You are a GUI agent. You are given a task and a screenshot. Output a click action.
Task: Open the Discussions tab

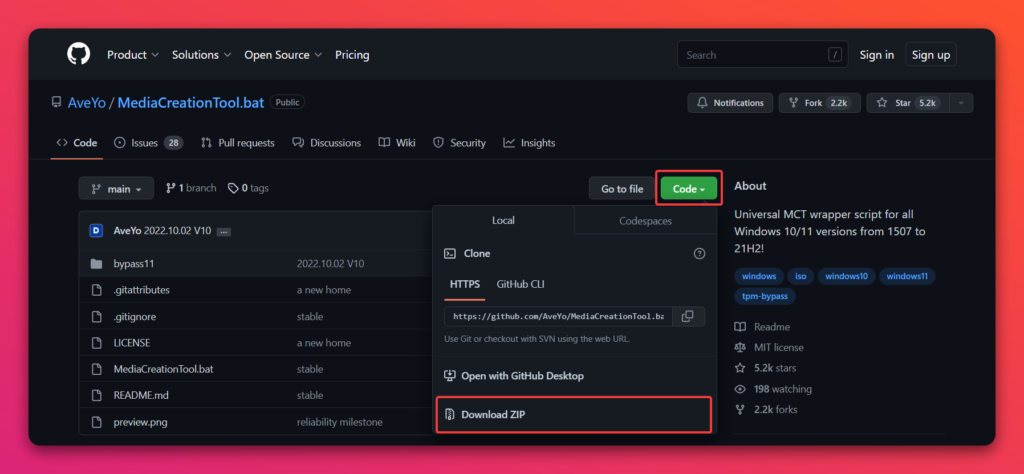coord(327,142)
